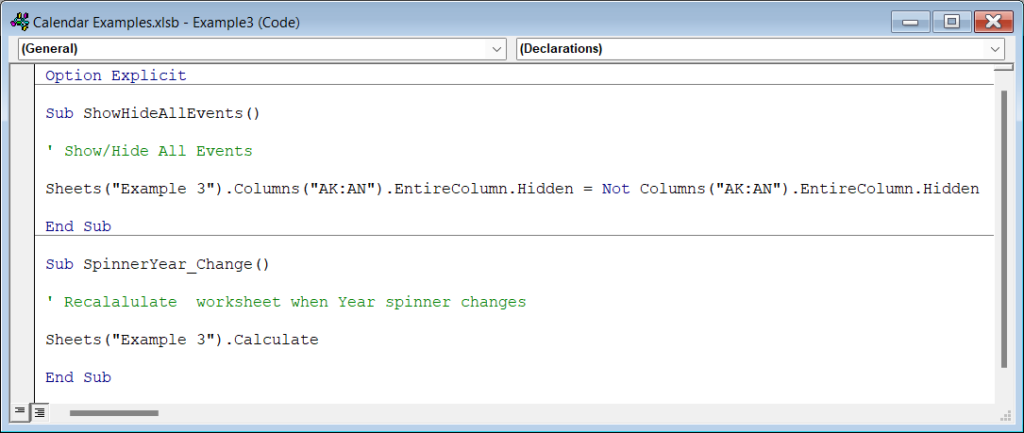Click the Recalculate worksheet comment line
The width and height of the screenshot is (1024, 433).
click(x=285, y=302)
